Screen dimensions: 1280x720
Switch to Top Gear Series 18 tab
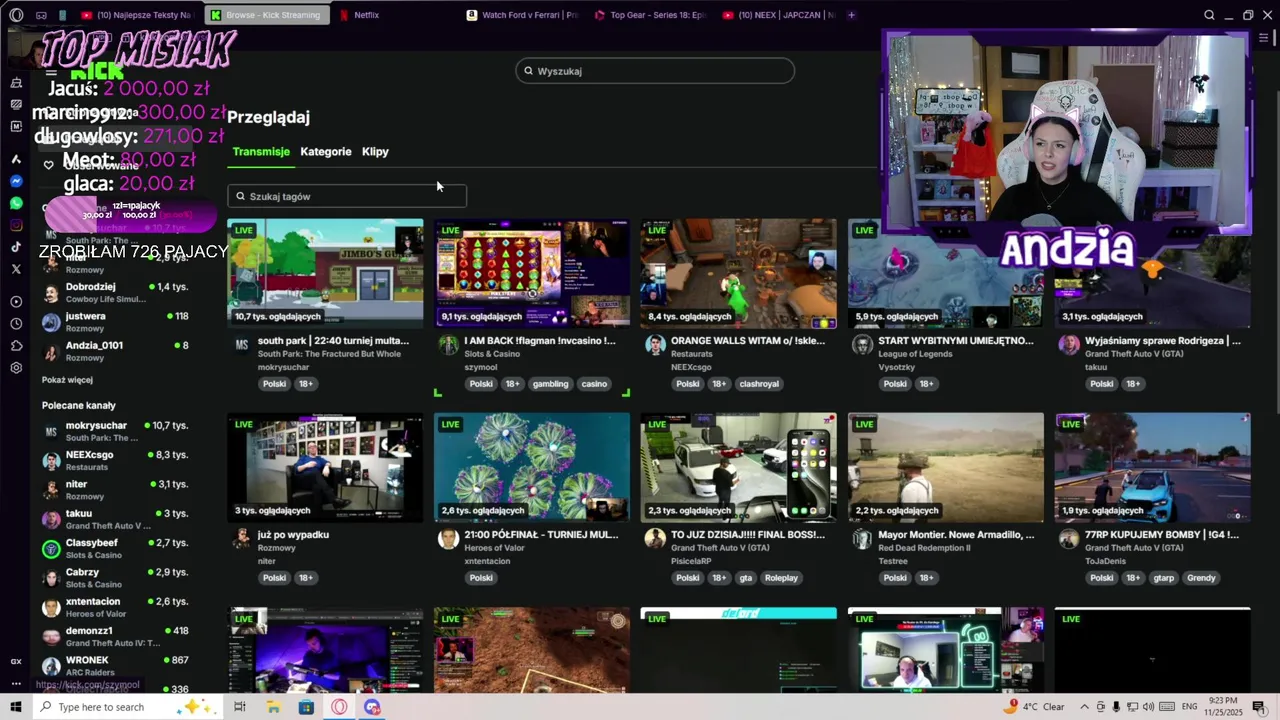point(652,15)
